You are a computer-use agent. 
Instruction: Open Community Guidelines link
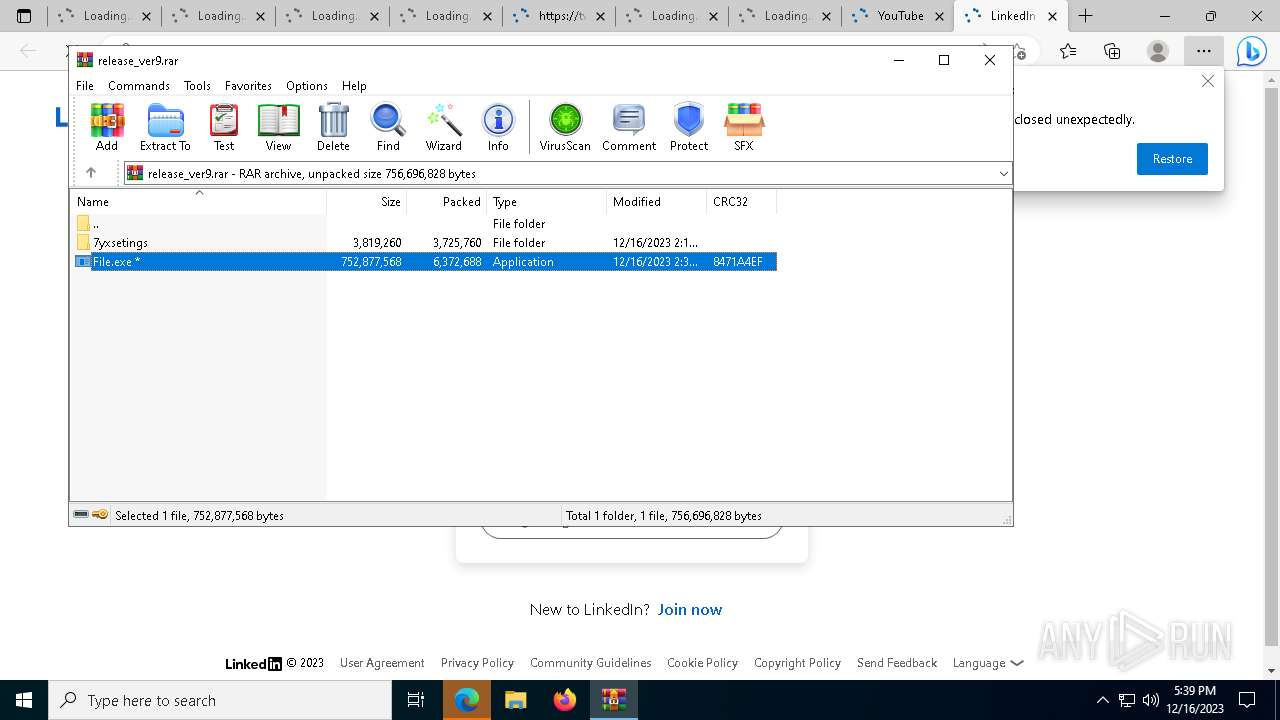[591, 663]
